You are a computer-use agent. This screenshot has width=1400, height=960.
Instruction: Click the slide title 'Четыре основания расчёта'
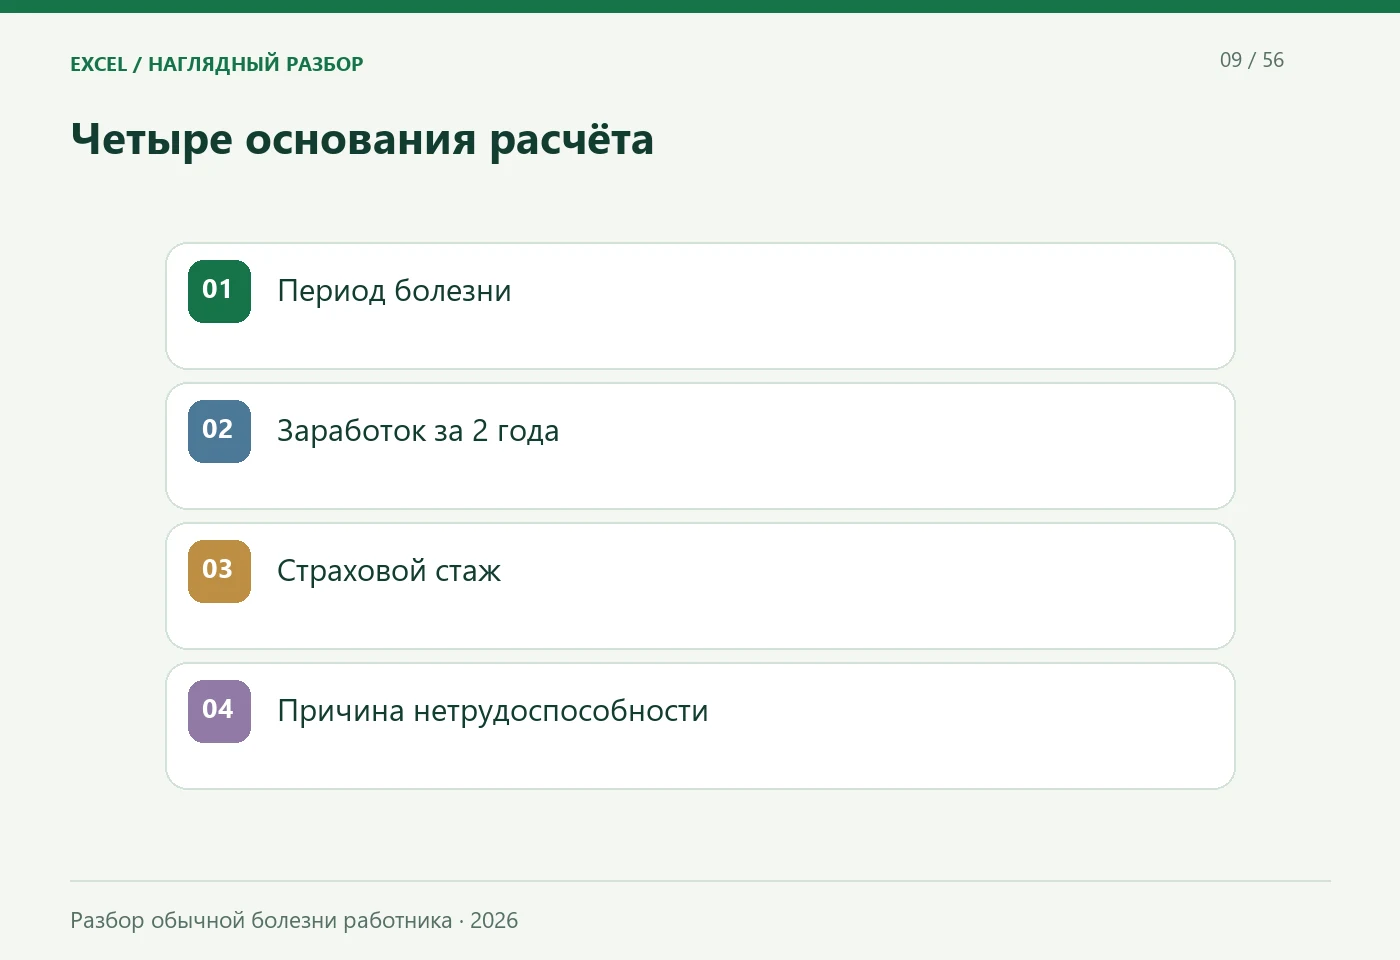pos(362,140)
